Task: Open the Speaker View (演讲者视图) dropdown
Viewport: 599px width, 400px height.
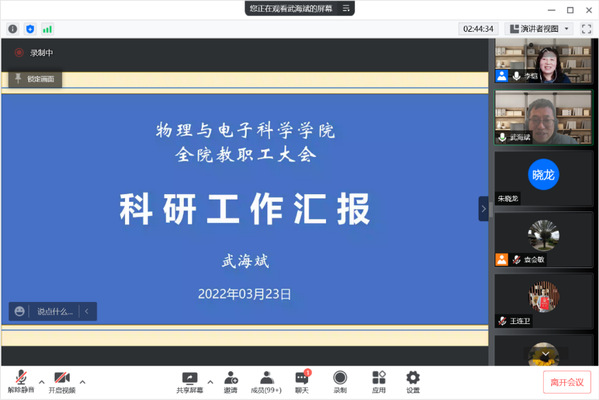Action: [x=539, y=29]
